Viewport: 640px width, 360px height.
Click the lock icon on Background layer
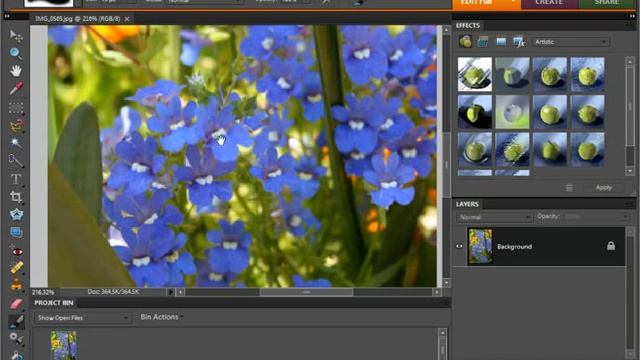pos(611,246)
